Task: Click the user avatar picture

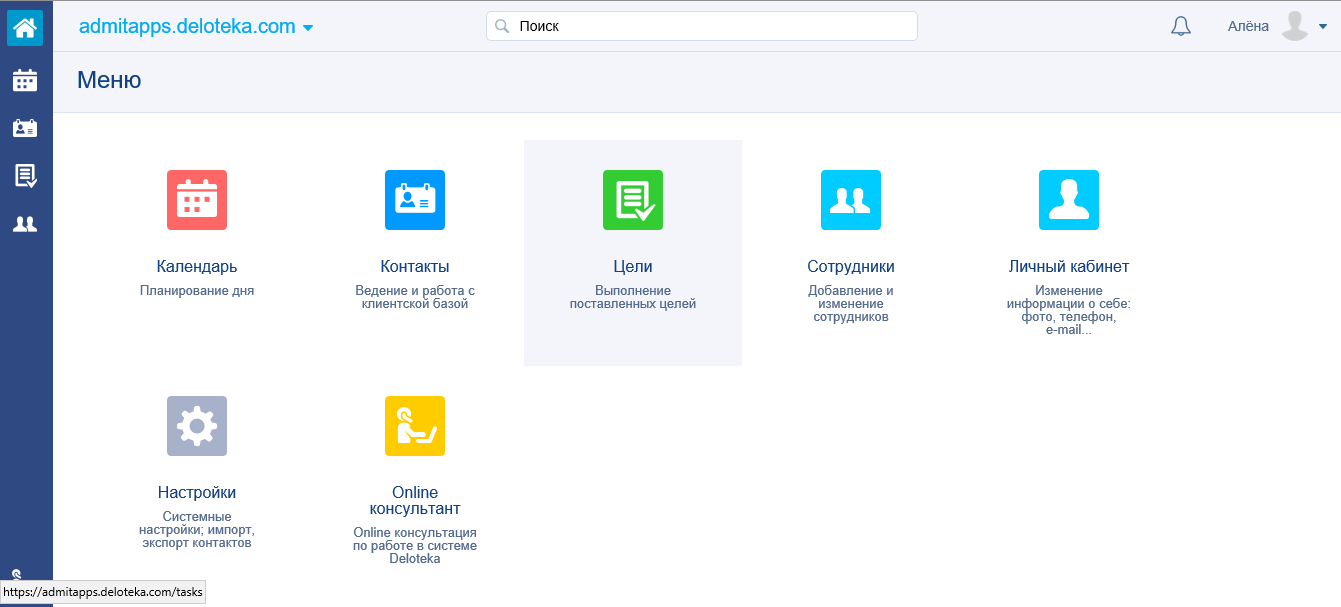Action: pos(1295,27)
